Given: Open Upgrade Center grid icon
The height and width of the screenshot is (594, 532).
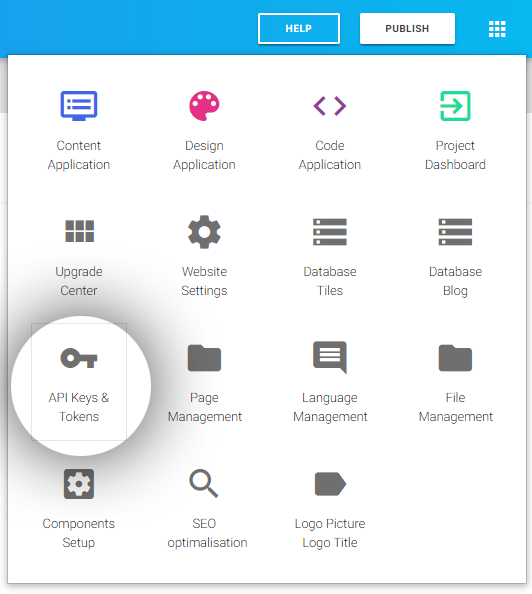Looking at the screenshot, I should click(79, 231).
